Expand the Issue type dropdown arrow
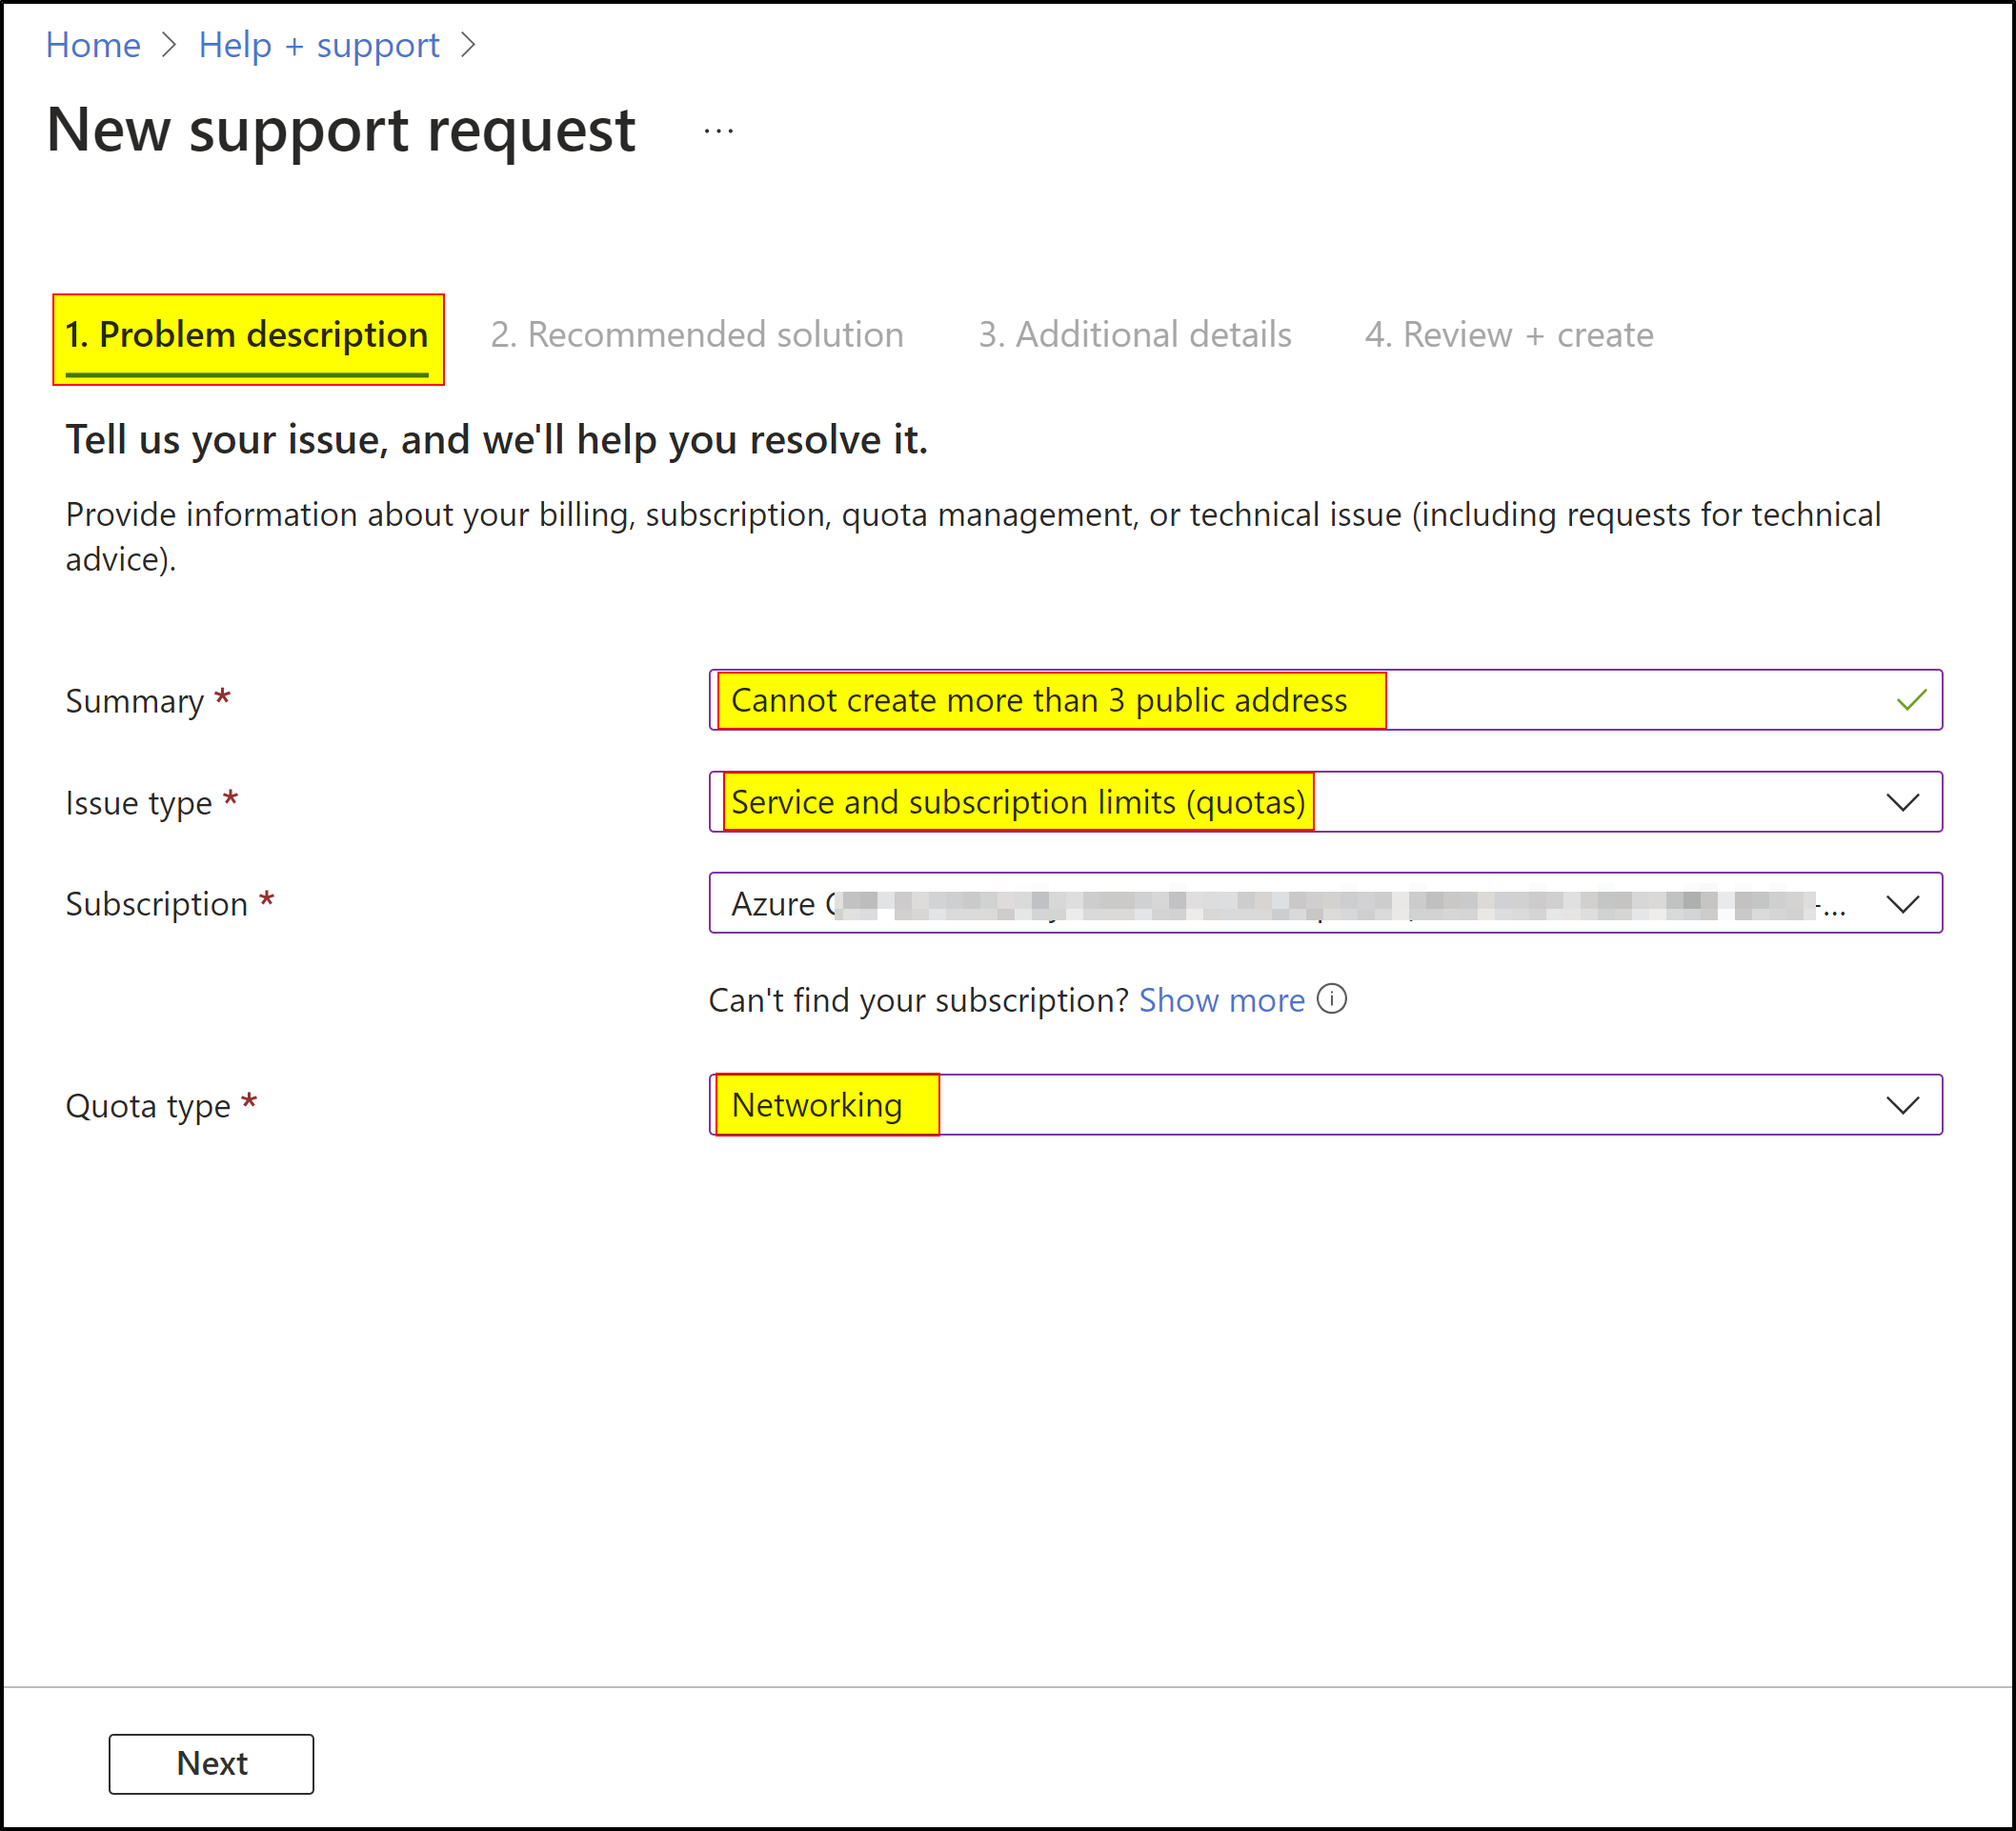Image resolution: width=2016 pixels, height=1831 pixels. pos(1901,802)
